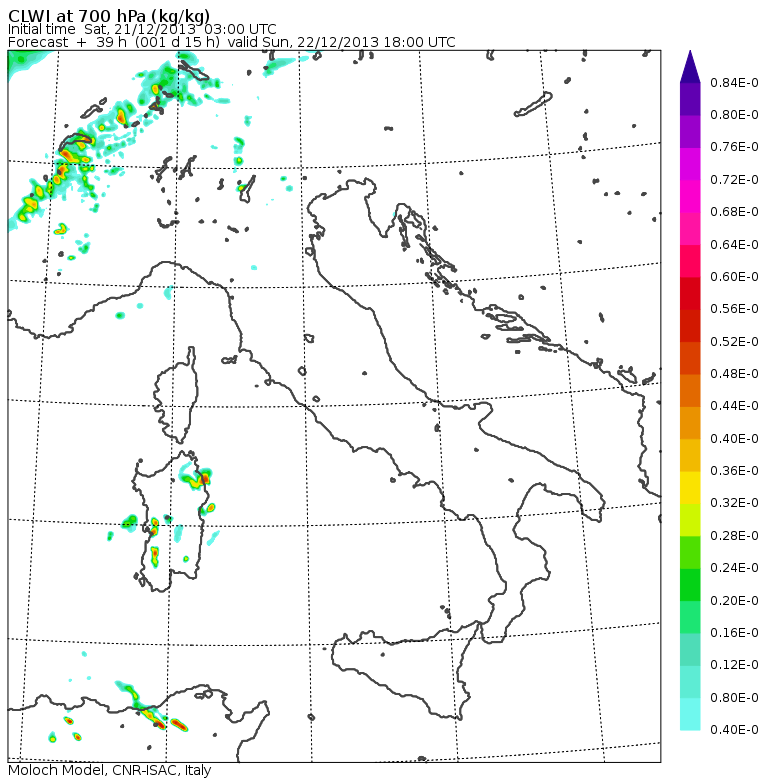Click the 0.72E-0 legend label
Image resolution: width=760 pixels, height=784 pixels.
734,180
